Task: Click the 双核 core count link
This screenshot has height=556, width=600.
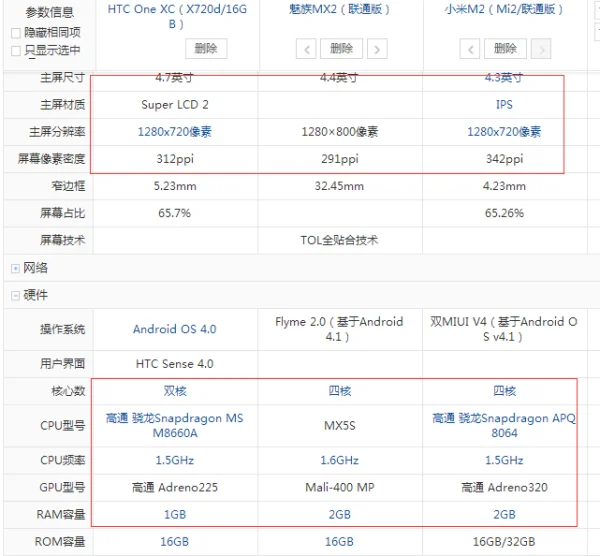Action: point(175,391)
